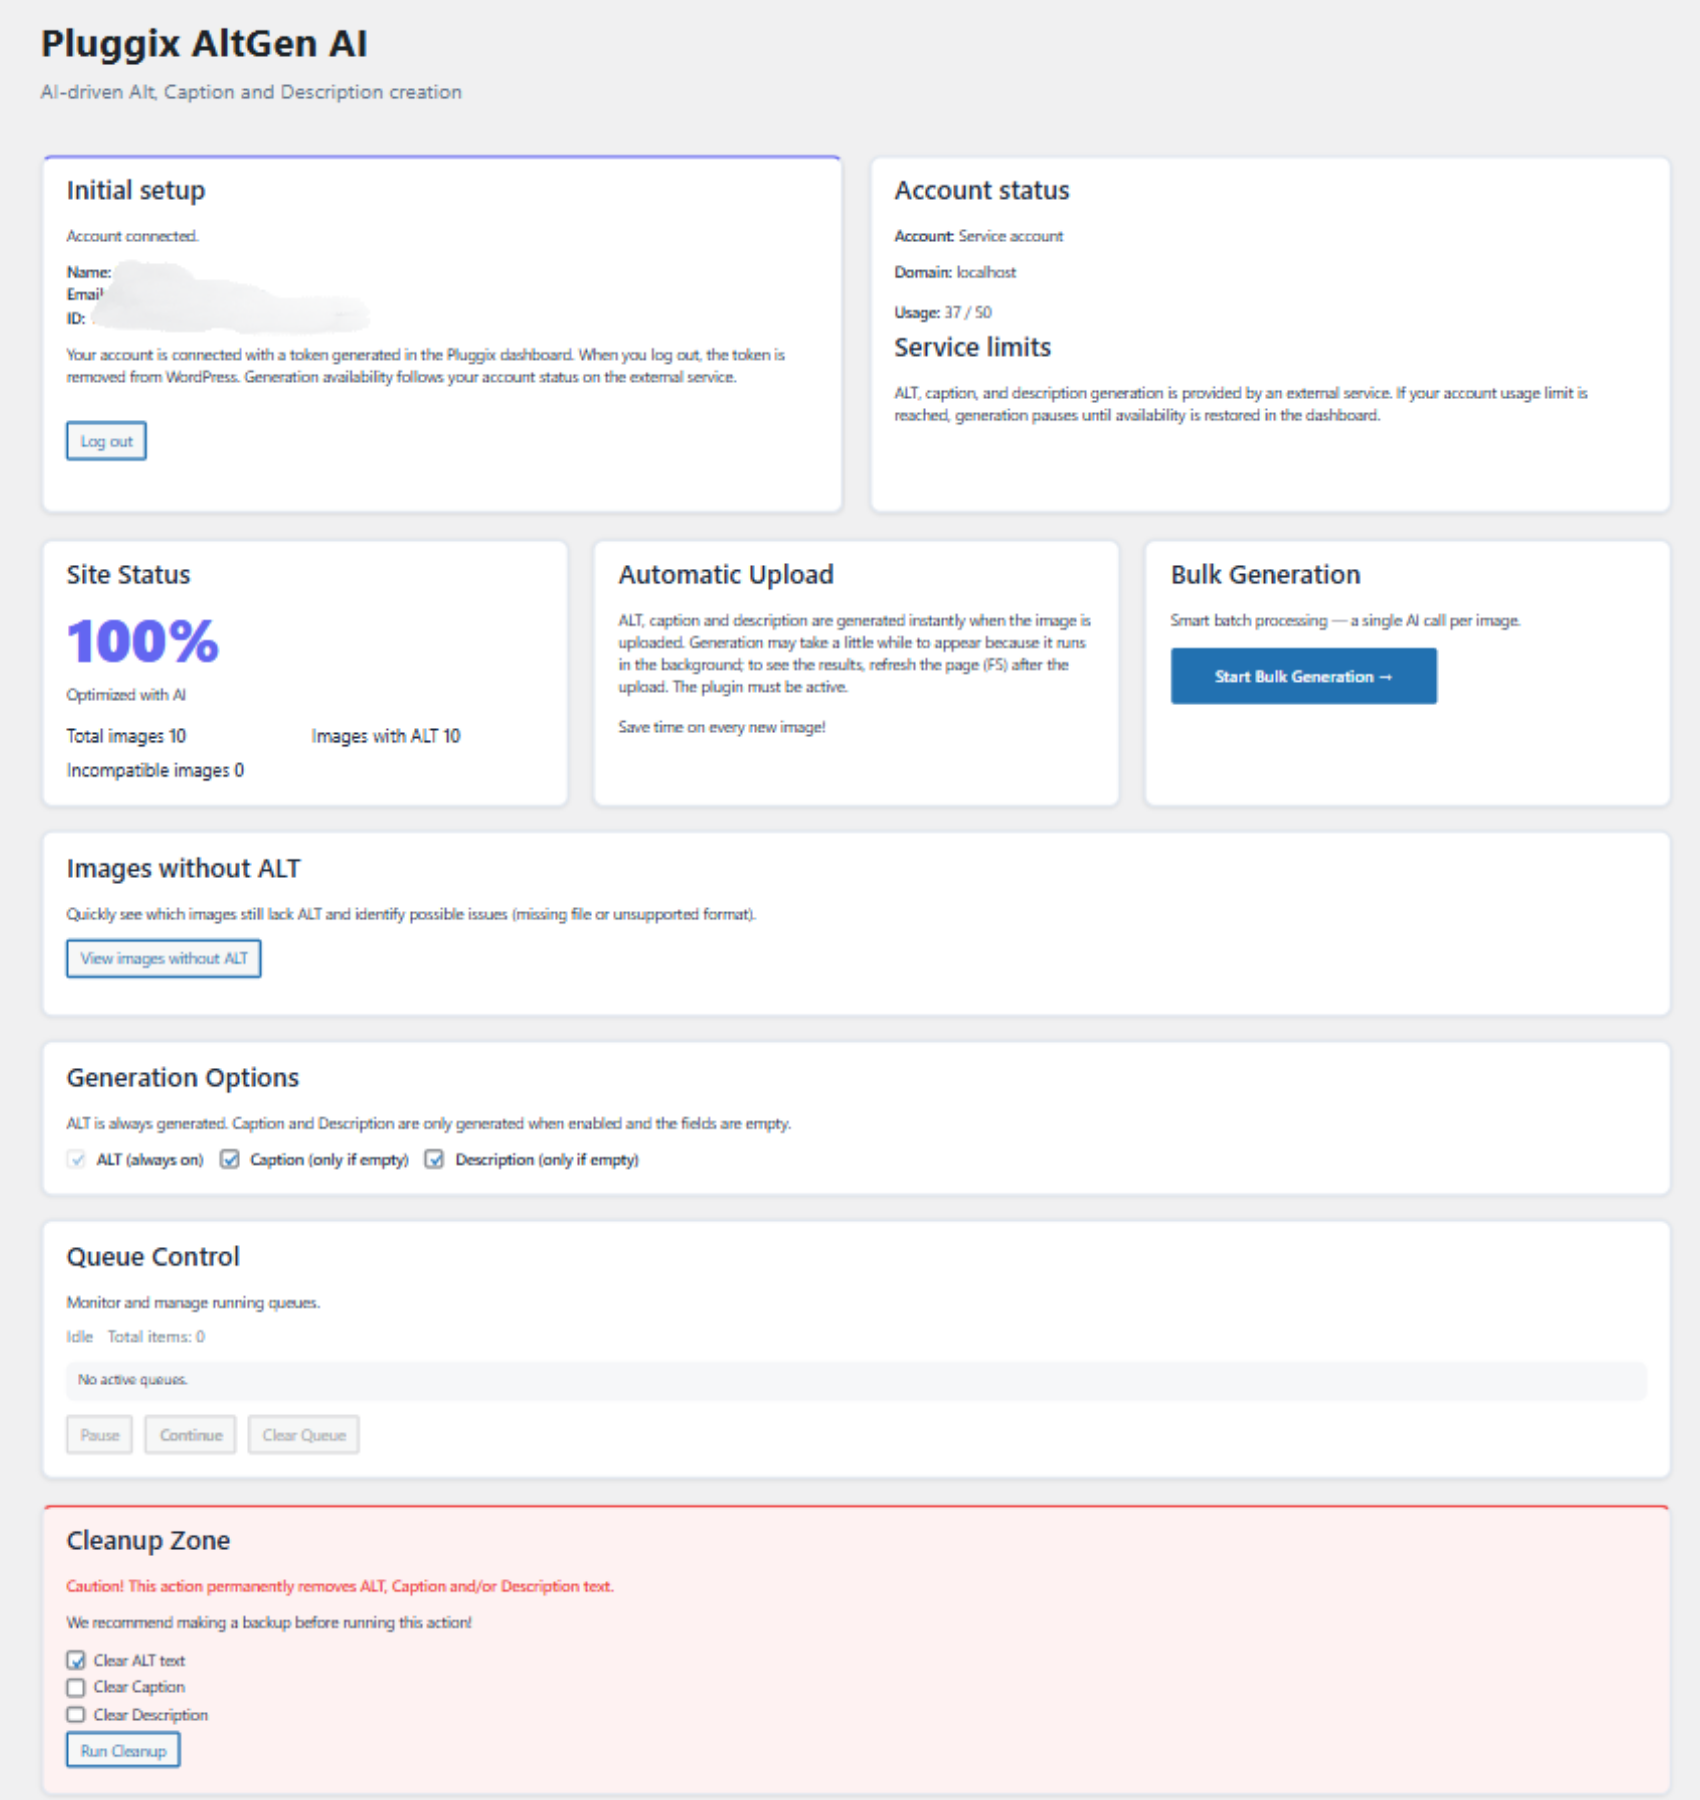Image resolution: width=1700 pixels, height=1800 pixels.
Task: Click the No active queues status bar
Action: pos(855,1380)
